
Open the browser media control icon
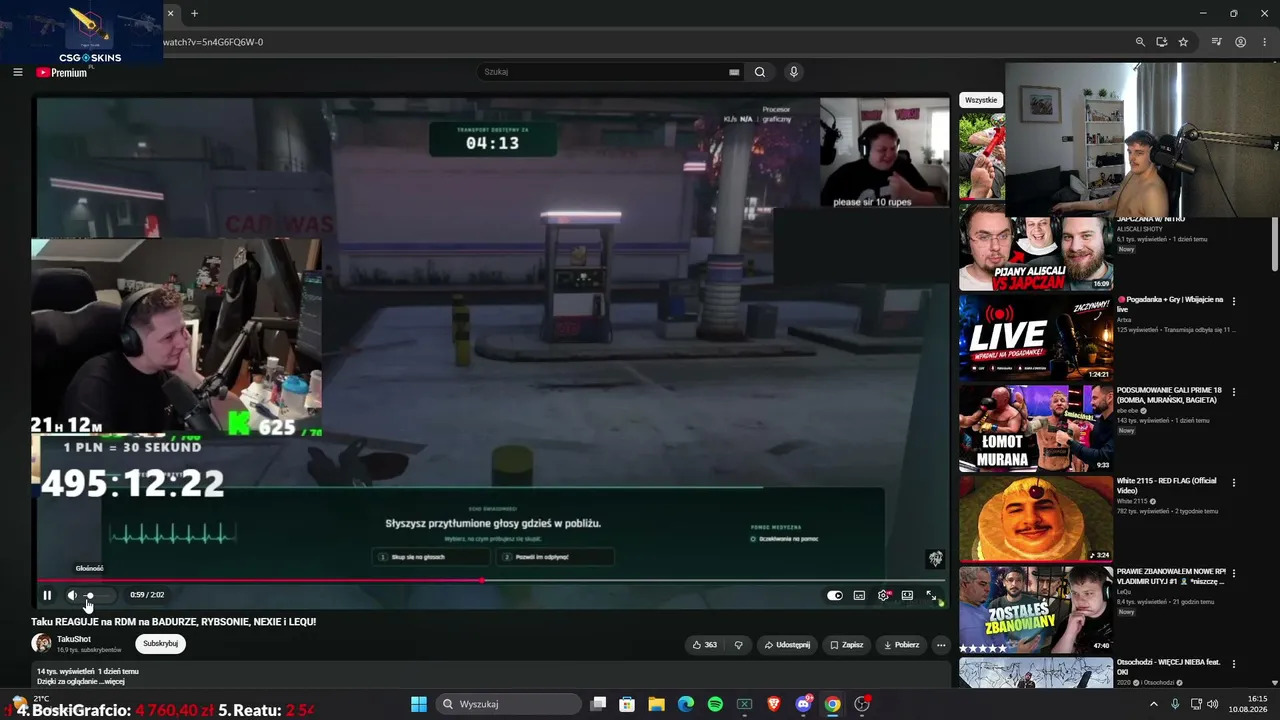[1217, 42]
